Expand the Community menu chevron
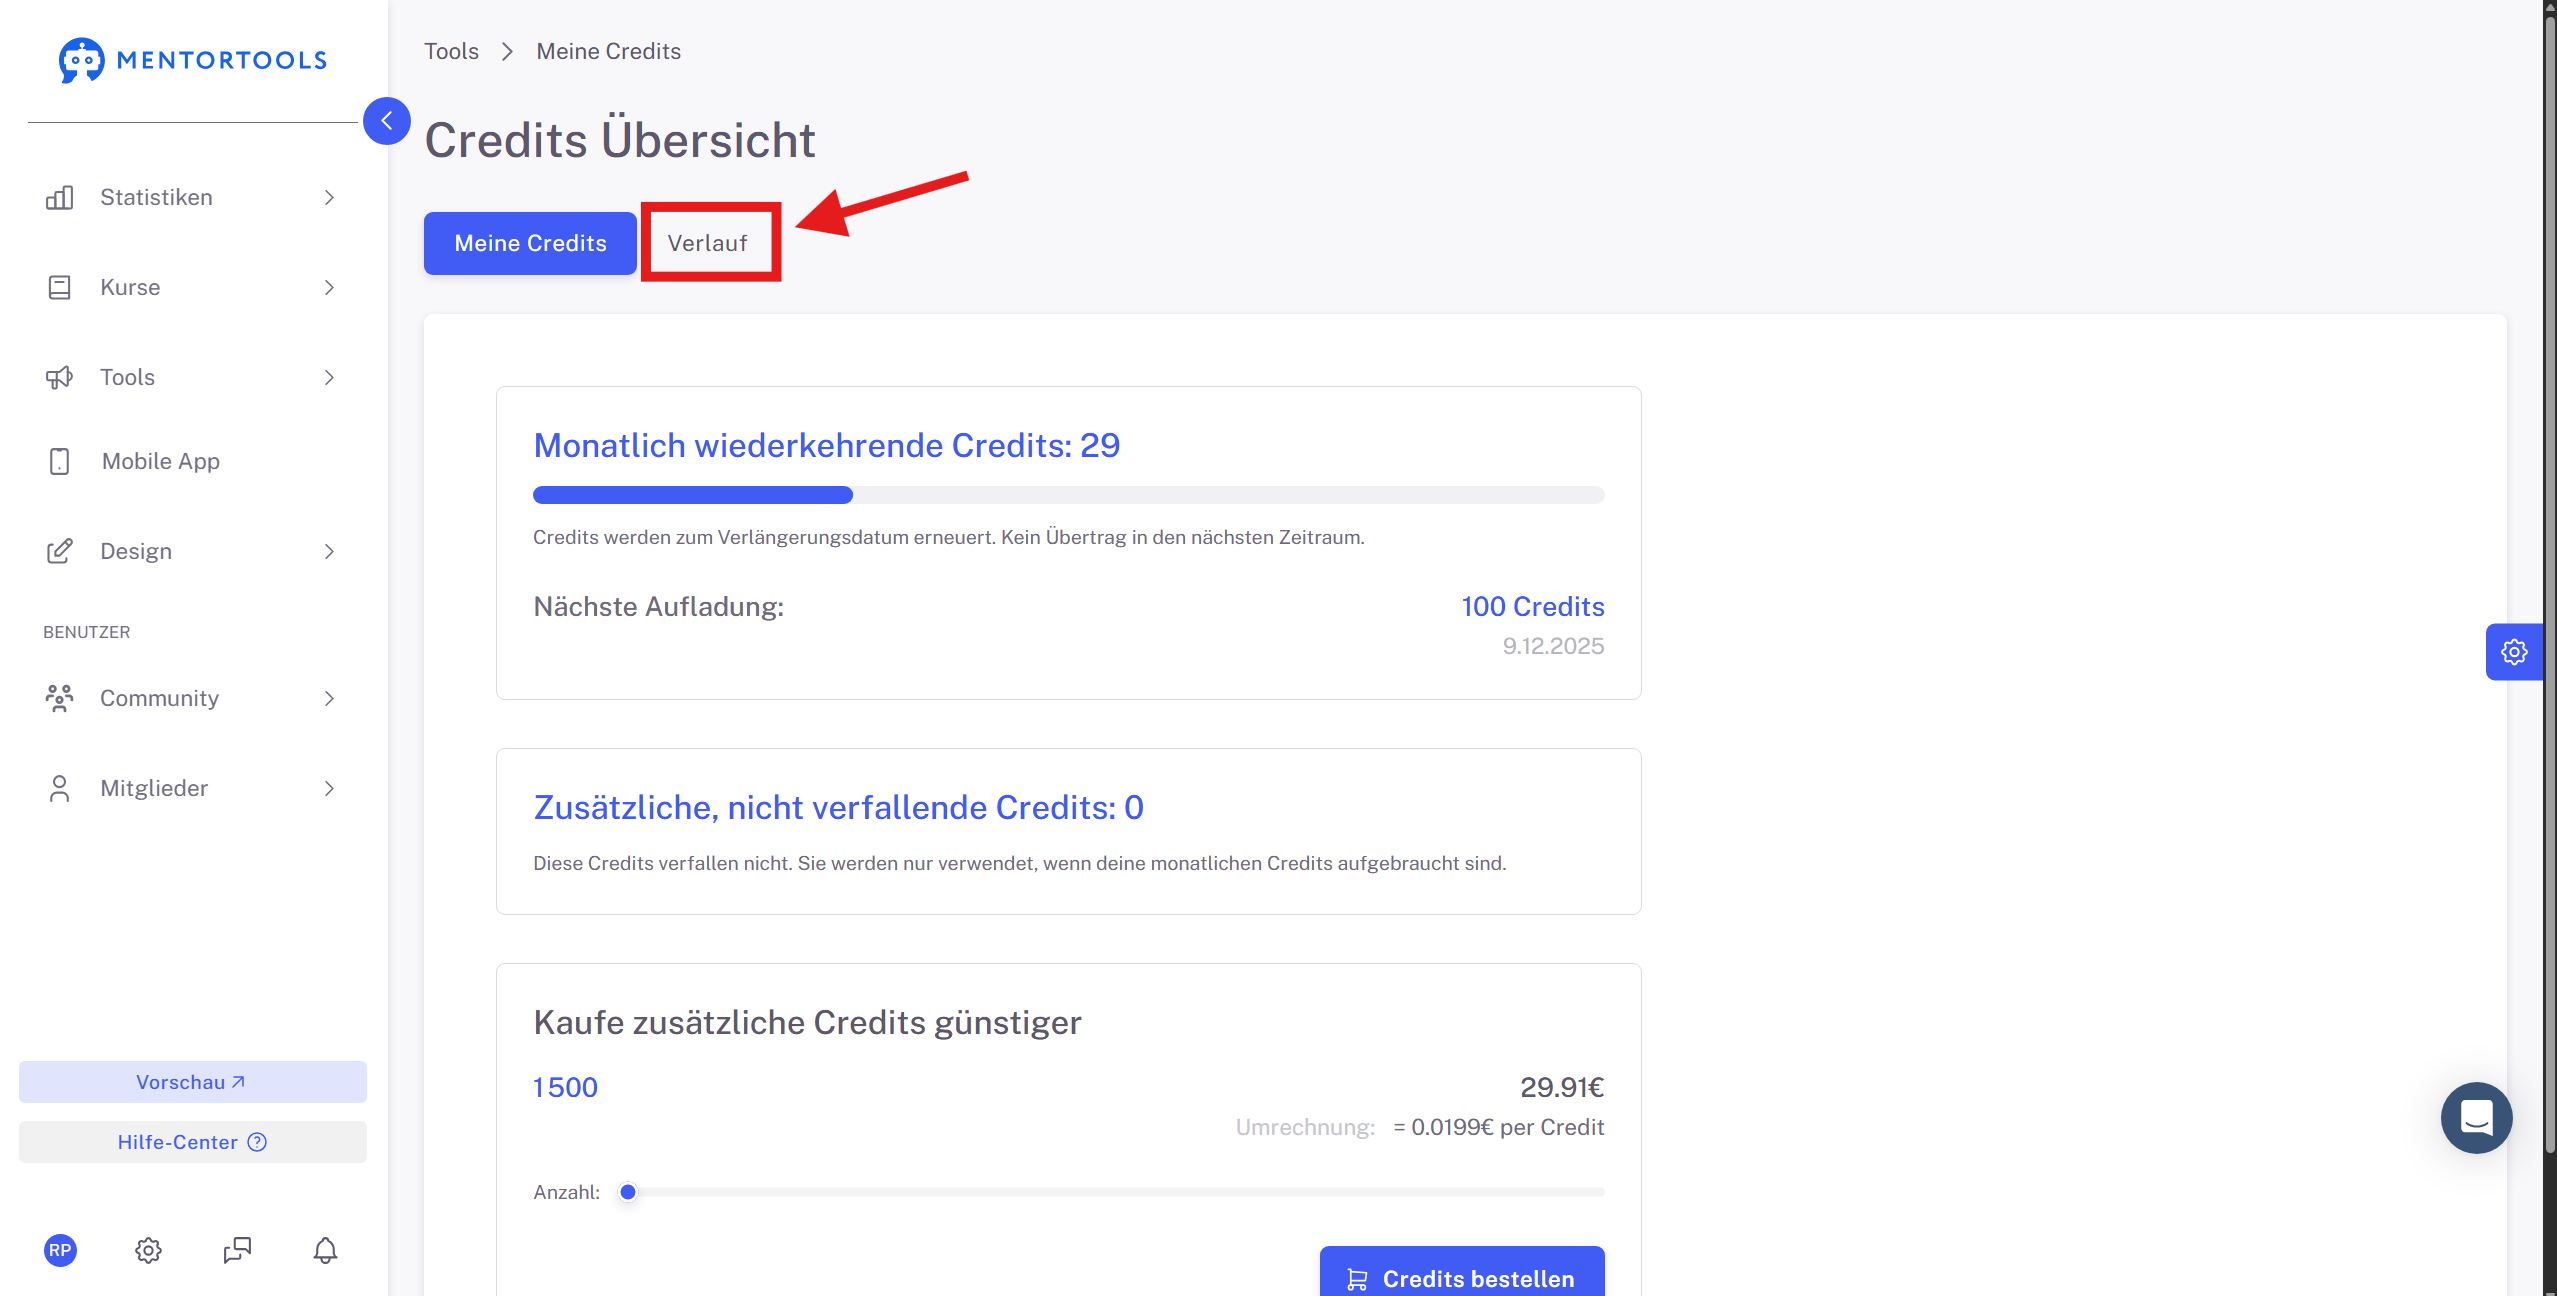This screenshot has height=1296, width=2557. click(329, 699)
